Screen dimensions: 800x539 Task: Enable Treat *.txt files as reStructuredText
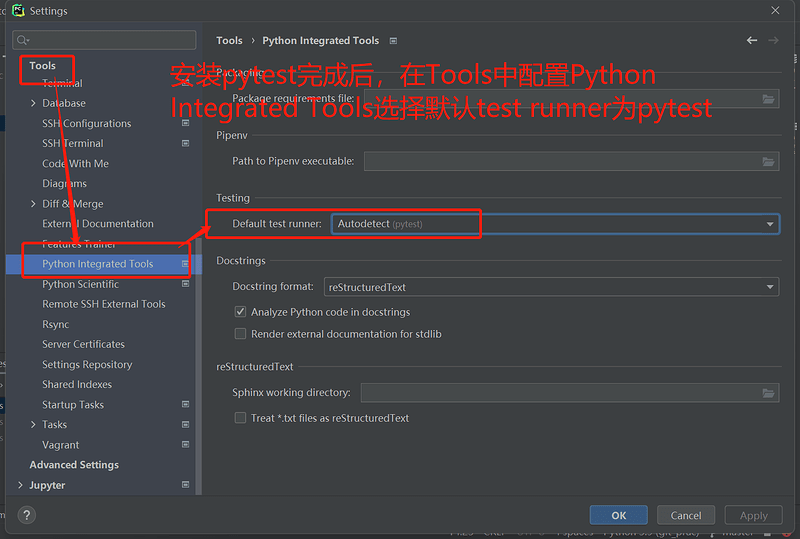click(x=240, y=418)
